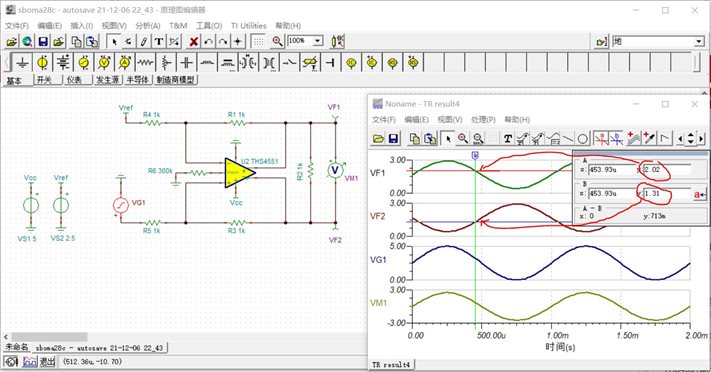Pick the ground symbol from the component bar
The image size is (711, 372).
(22, 63)
